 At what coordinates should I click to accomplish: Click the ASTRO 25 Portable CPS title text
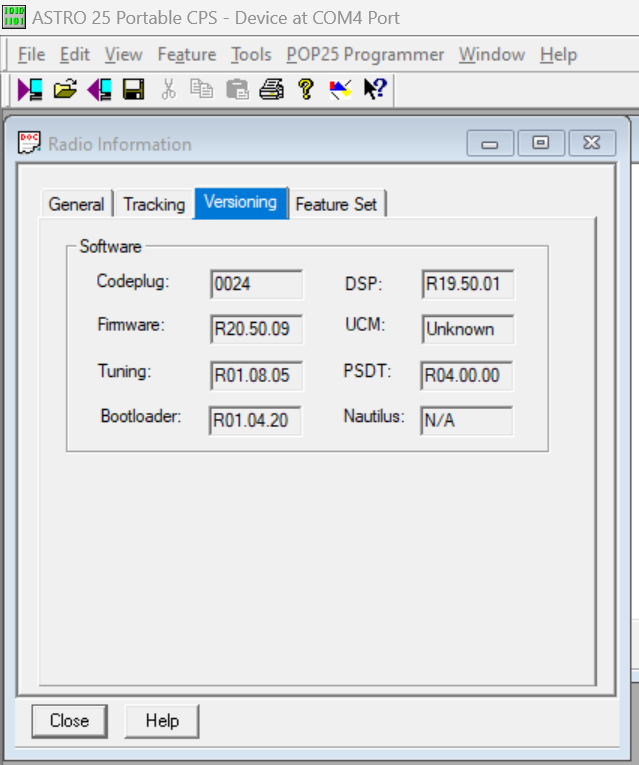pyautogui.click(x=216, y=18)
